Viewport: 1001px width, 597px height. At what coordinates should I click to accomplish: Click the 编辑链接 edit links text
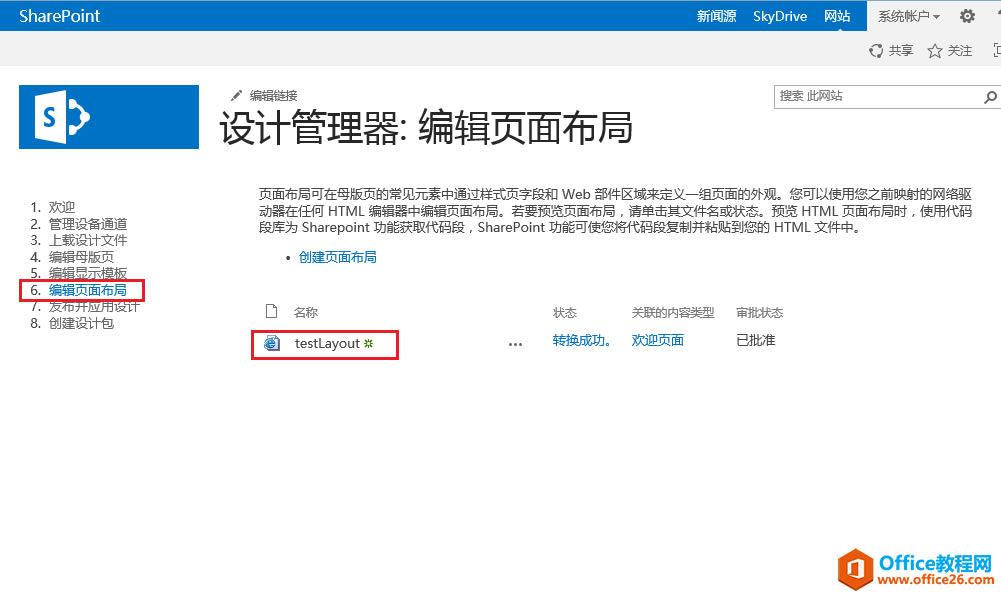(x=273, y=96)
